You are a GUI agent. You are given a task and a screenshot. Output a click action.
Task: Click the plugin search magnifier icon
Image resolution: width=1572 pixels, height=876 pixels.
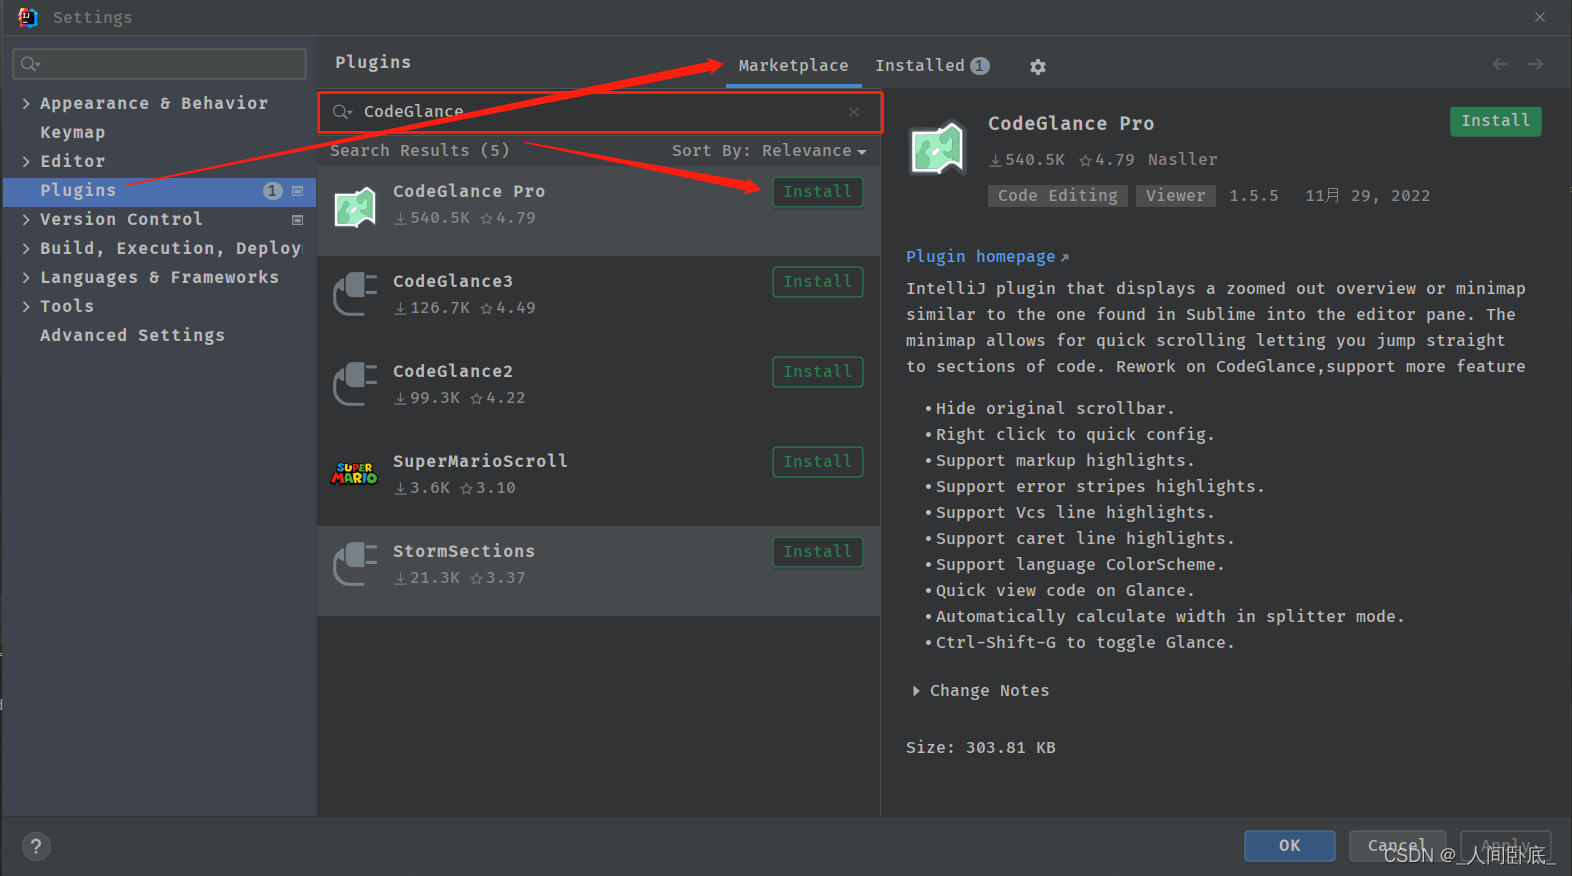[x=342, y=112]
